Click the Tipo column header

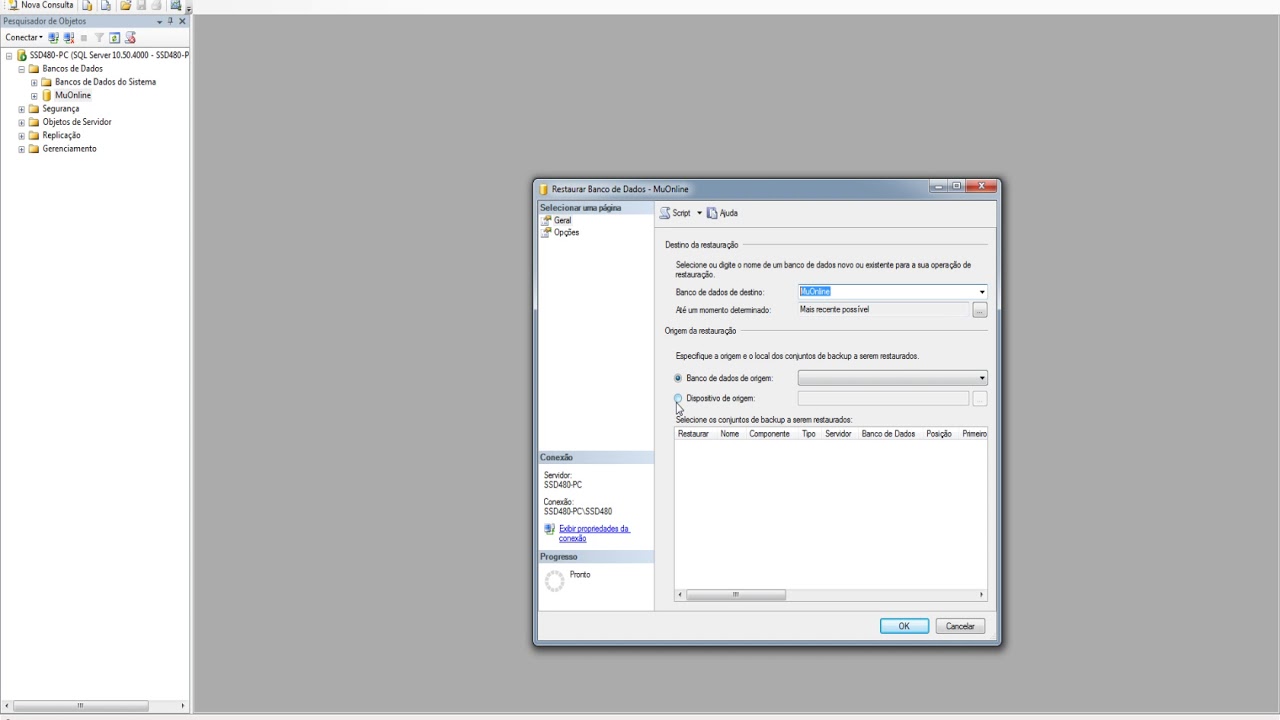[809, 434]
